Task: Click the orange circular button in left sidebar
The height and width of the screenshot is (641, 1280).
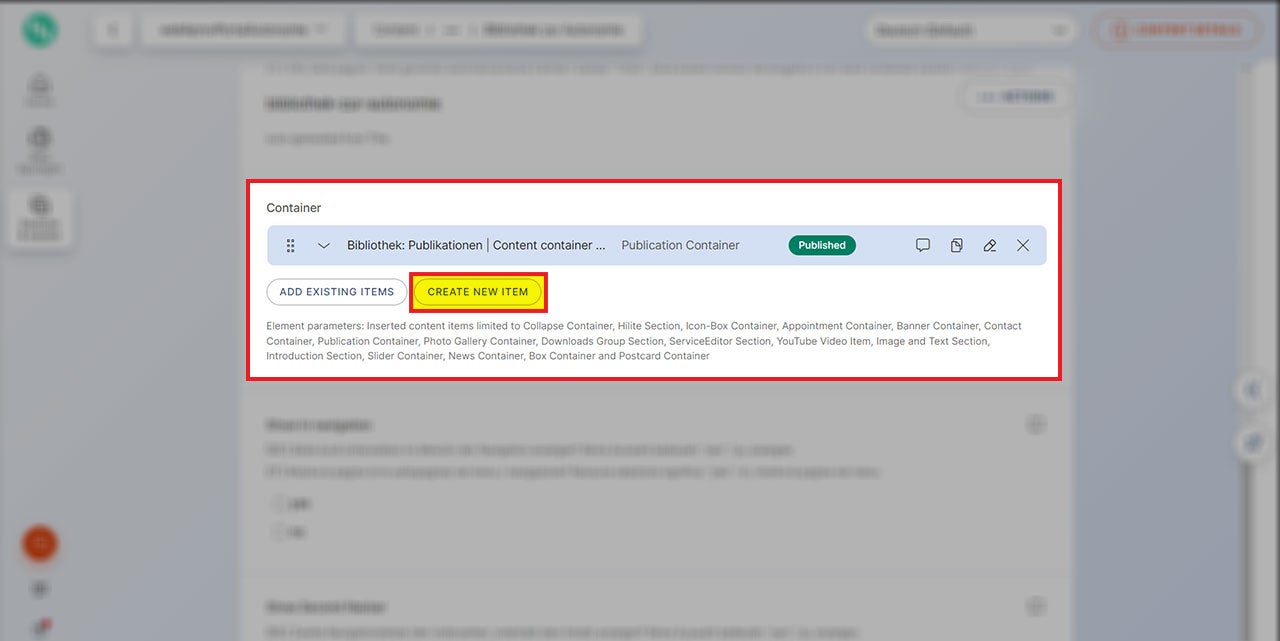Action: click(x=40, y=544)
